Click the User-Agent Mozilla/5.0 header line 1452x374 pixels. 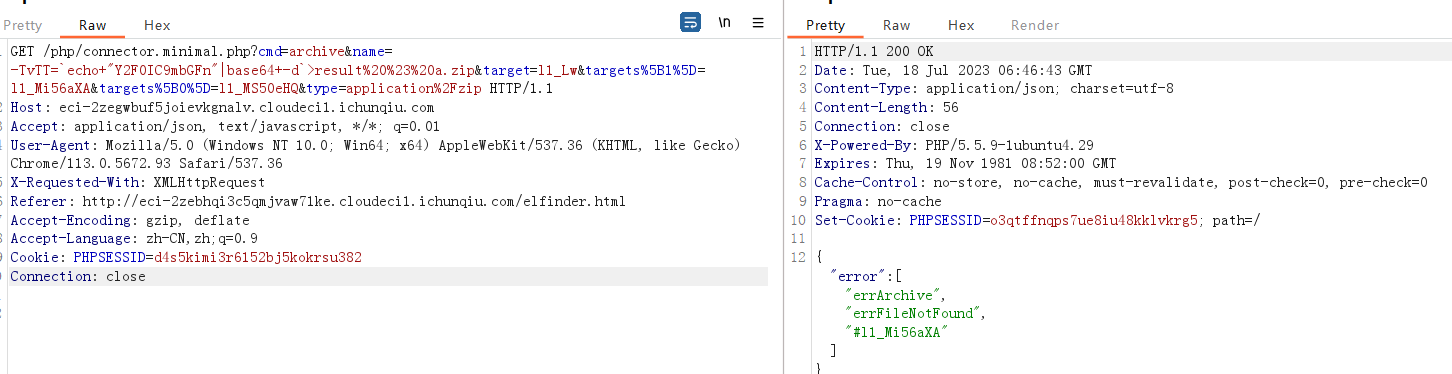(375, 145)
